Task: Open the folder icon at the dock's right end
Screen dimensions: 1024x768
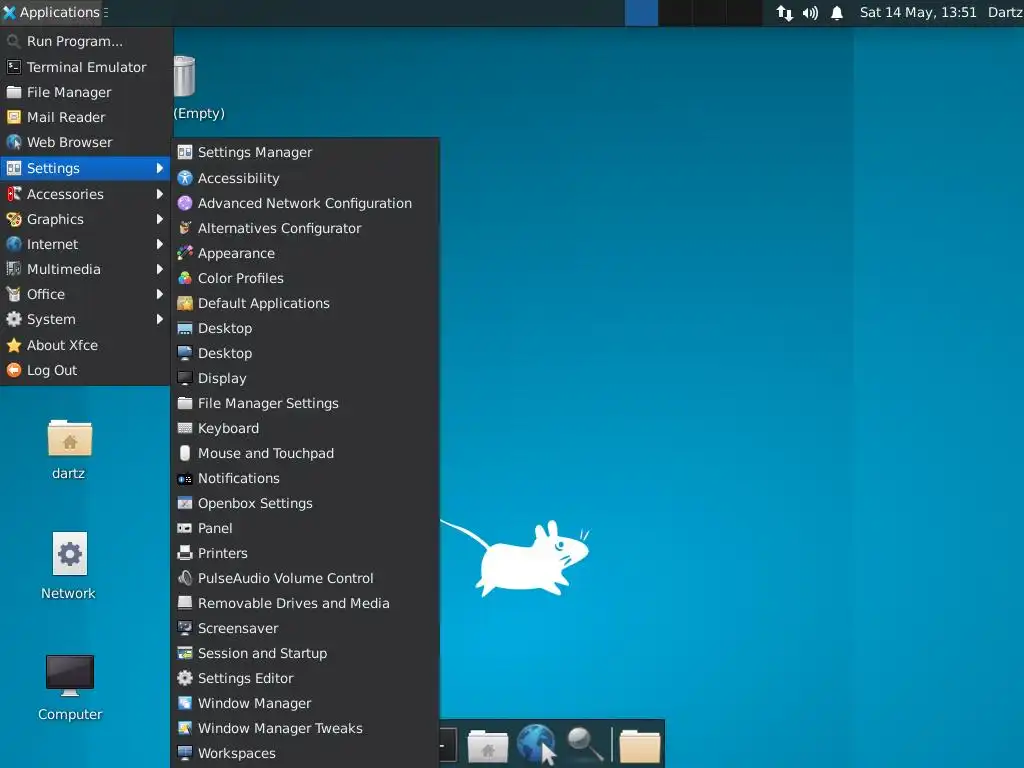Action: (639, 745)
